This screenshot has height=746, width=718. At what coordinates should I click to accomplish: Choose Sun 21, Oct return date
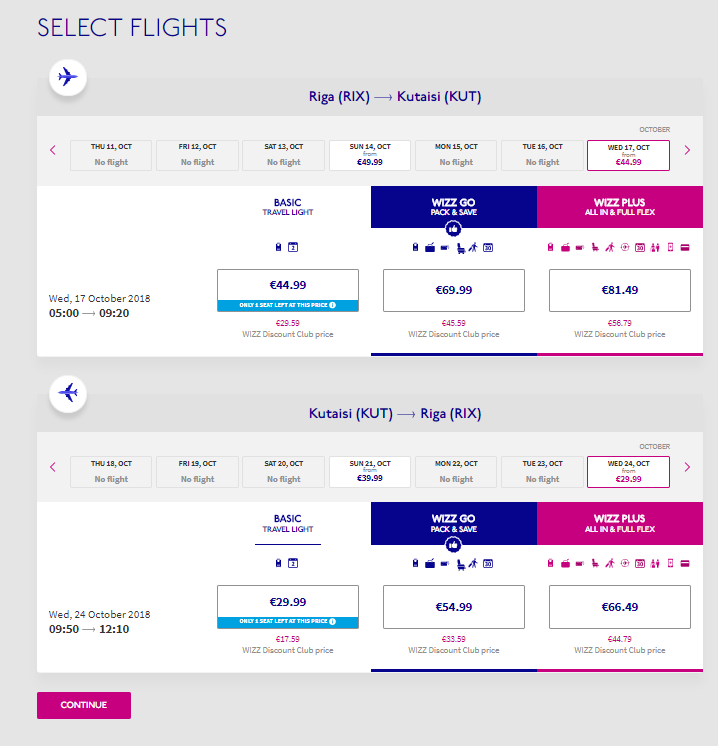370,472
